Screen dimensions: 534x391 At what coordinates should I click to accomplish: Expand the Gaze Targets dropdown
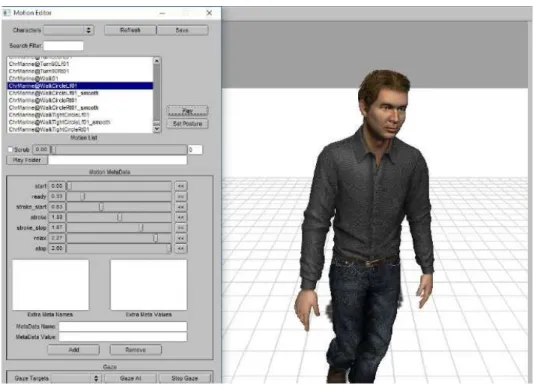76,378
